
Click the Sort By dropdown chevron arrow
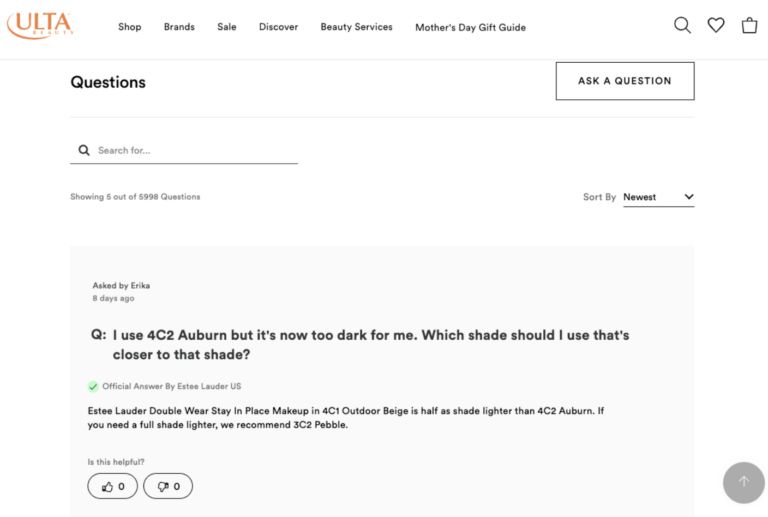click(x=689, y=197)
